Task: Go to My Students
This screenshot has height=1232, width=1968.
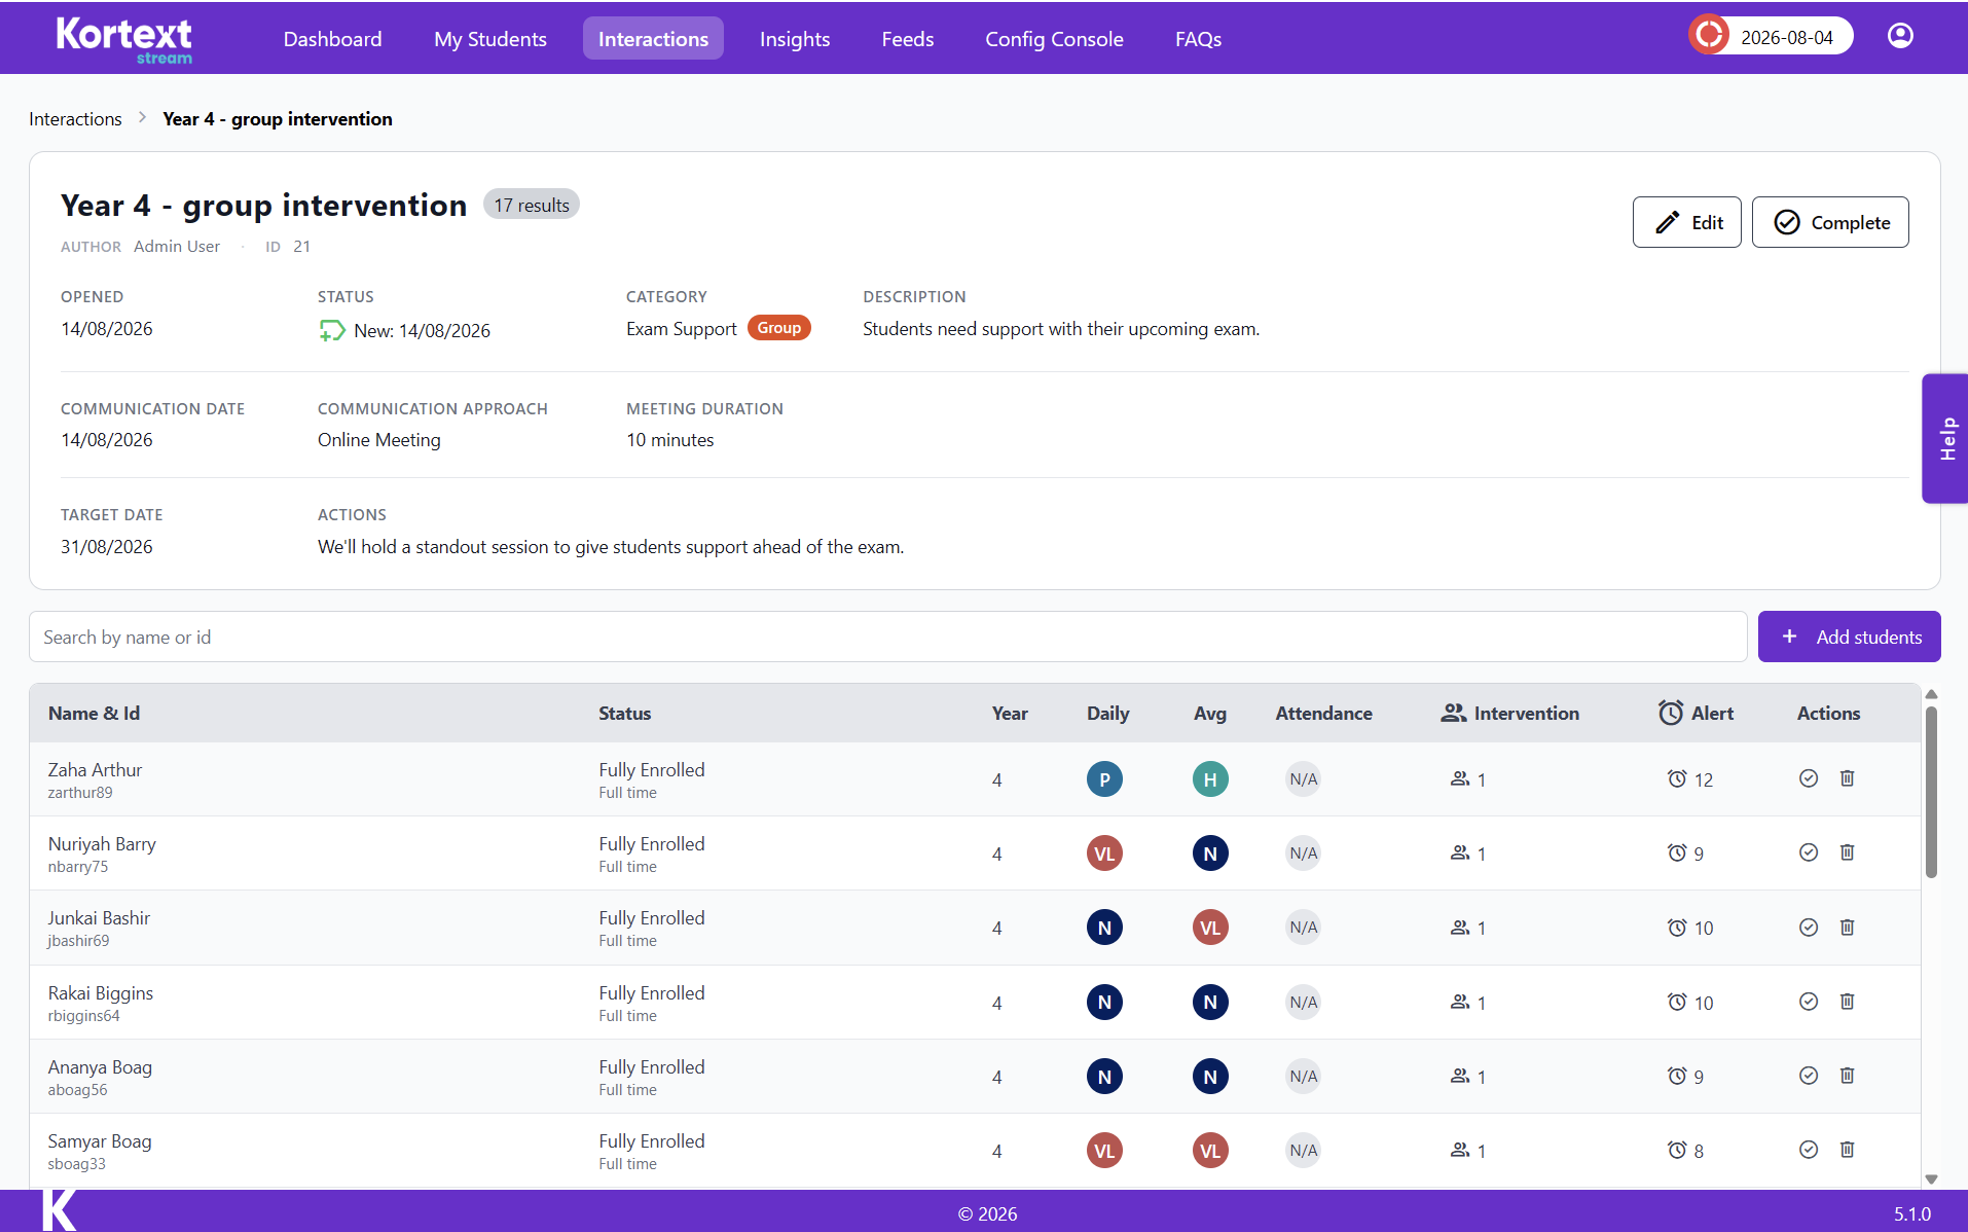Action: tap(490, 38)
